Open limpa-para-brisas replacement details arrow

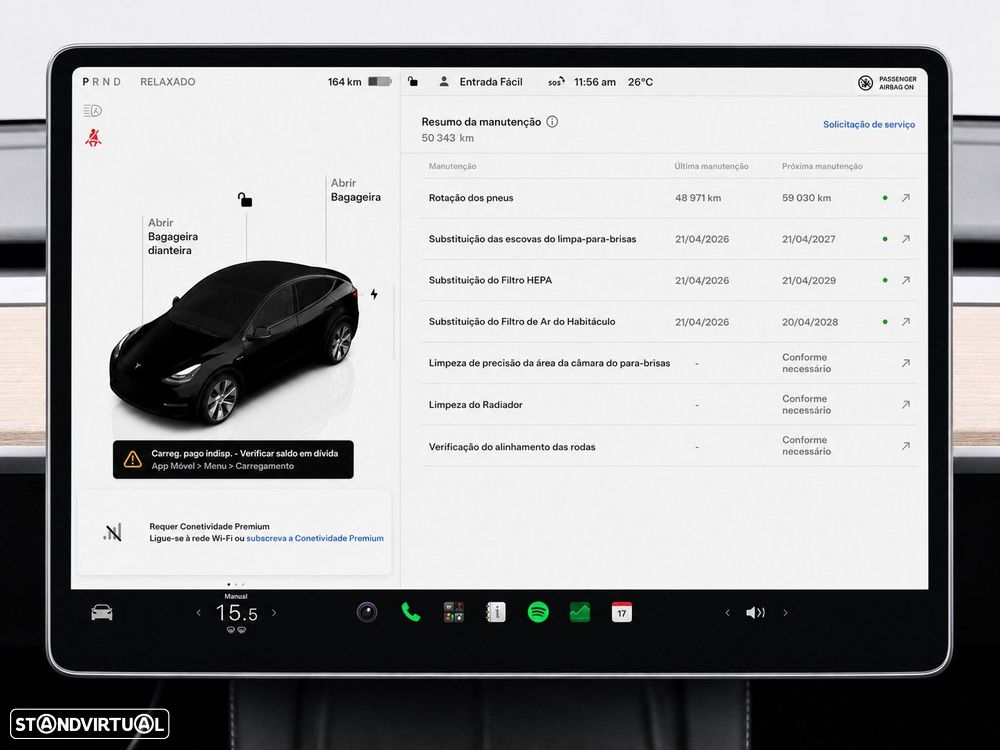point(906,239)
